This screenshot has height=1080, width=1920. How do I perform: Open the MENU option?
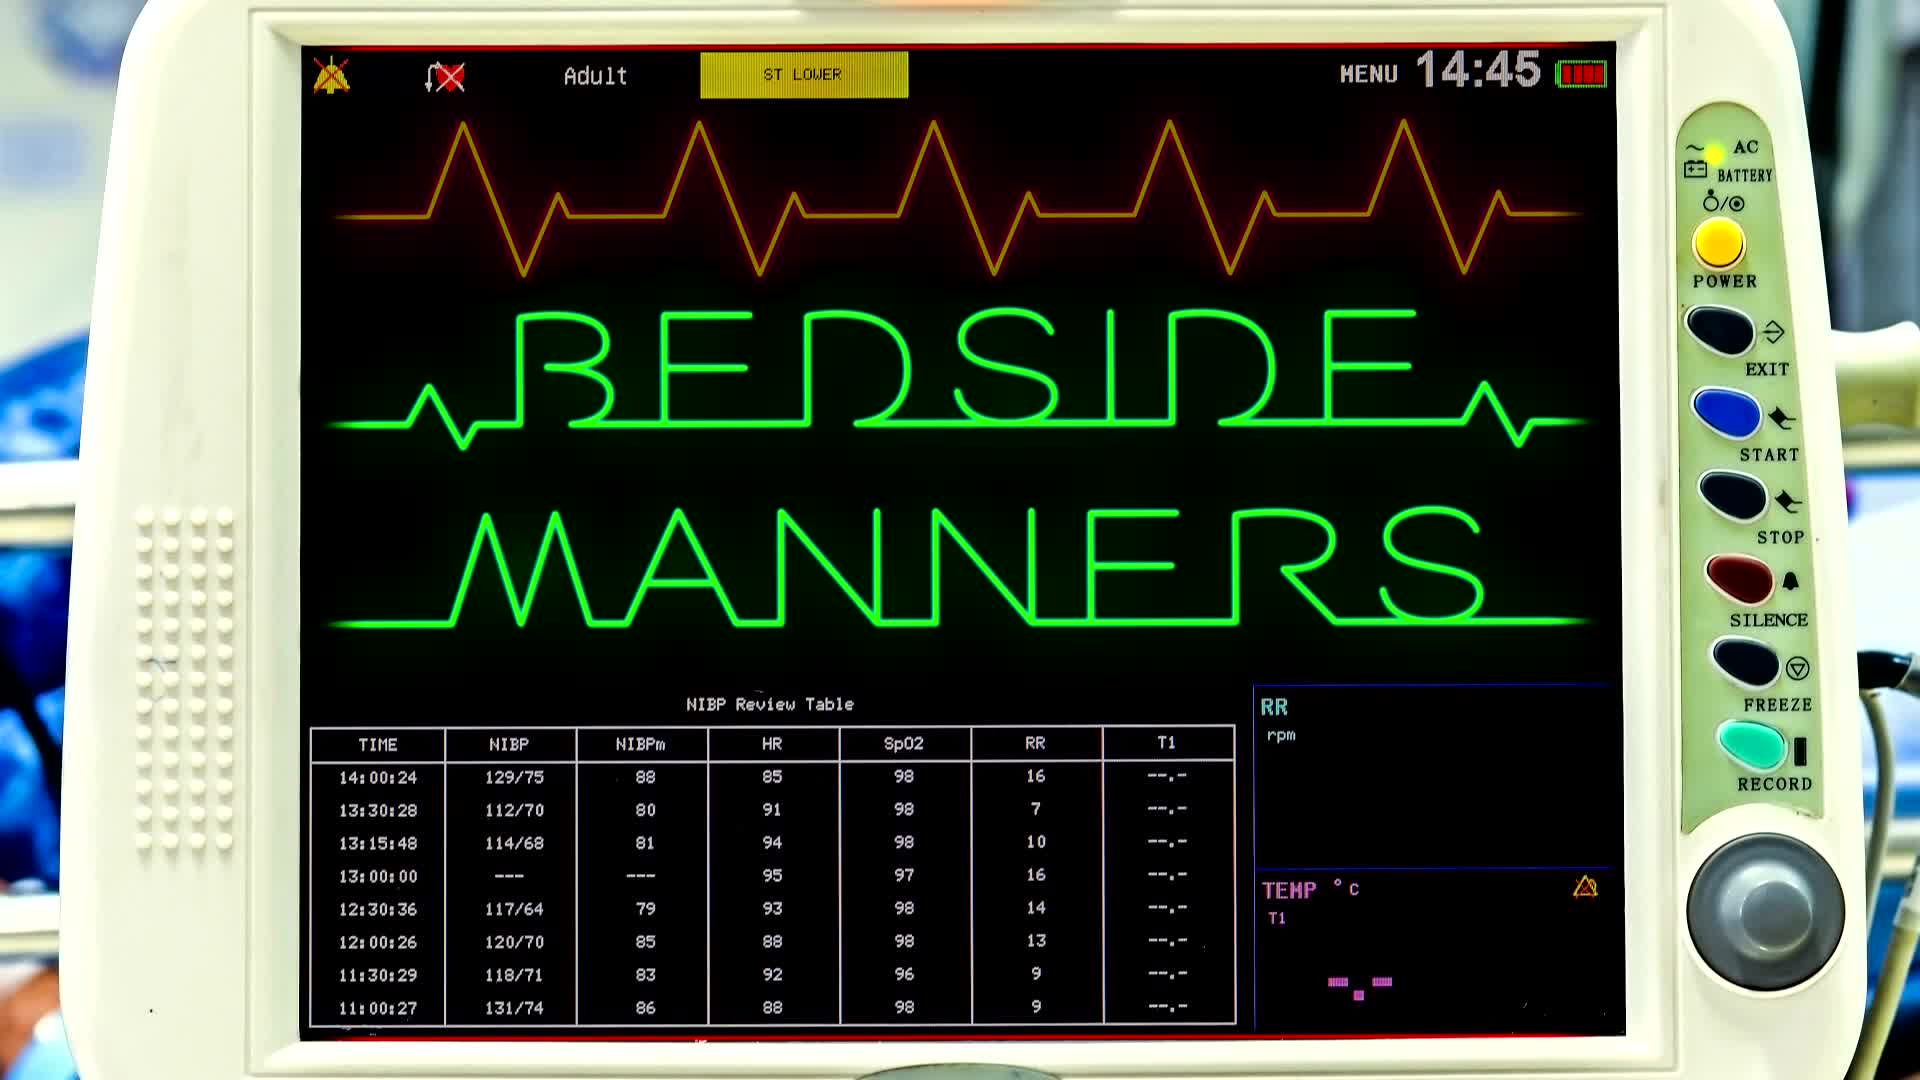tap(1368, 74)
